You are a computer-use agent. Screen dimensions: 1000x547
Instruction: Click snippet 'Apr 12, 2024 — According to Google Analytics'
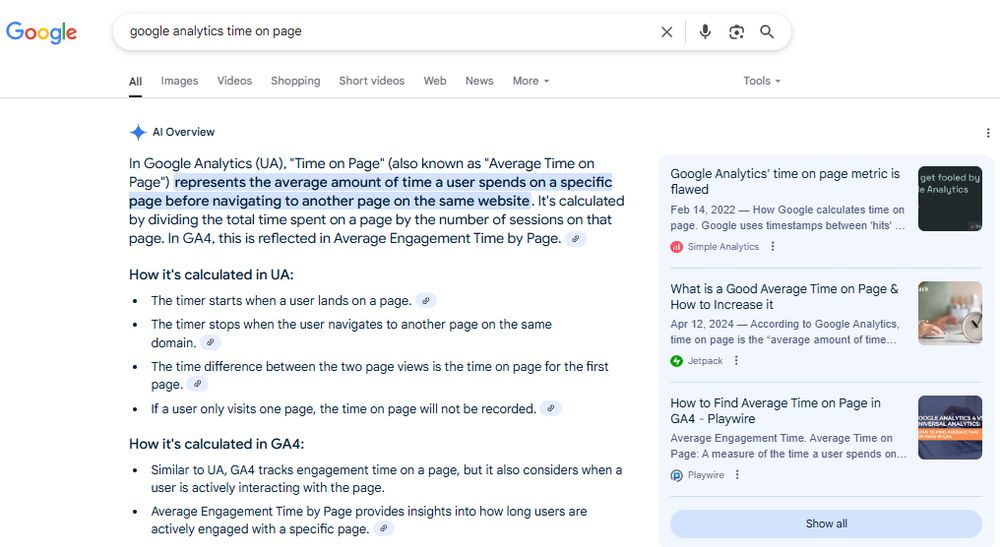pyautogui.click(x=784, y=332)
